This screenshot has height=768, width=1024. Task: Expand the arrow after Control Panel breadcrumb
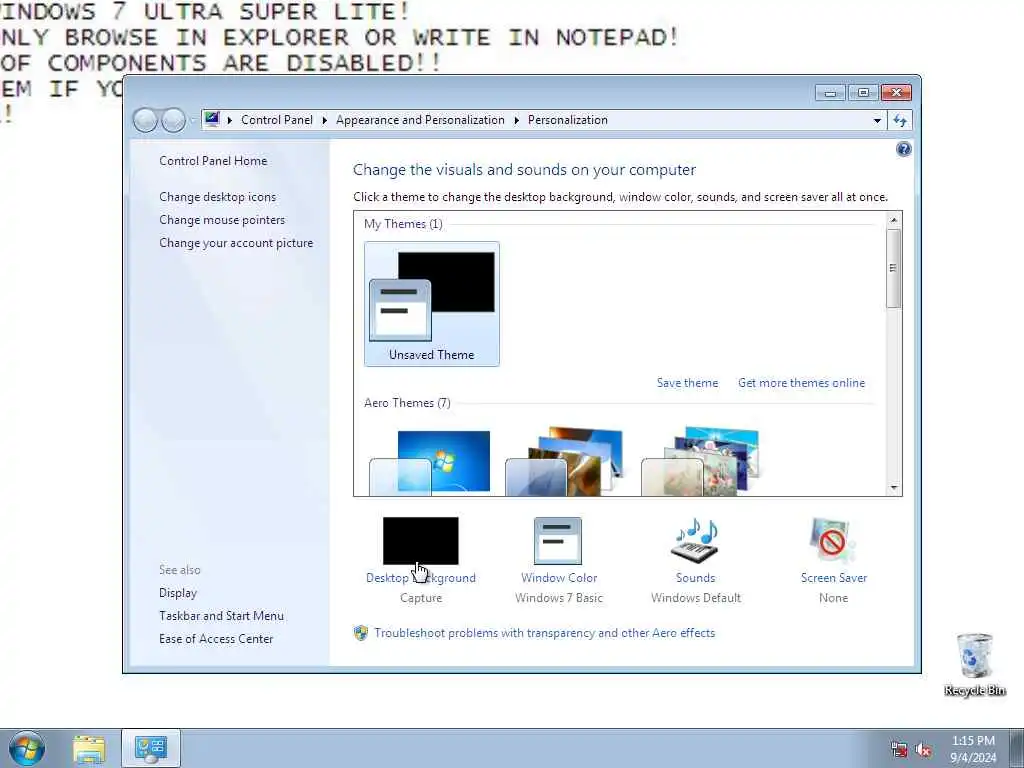[x=325, y=120]
